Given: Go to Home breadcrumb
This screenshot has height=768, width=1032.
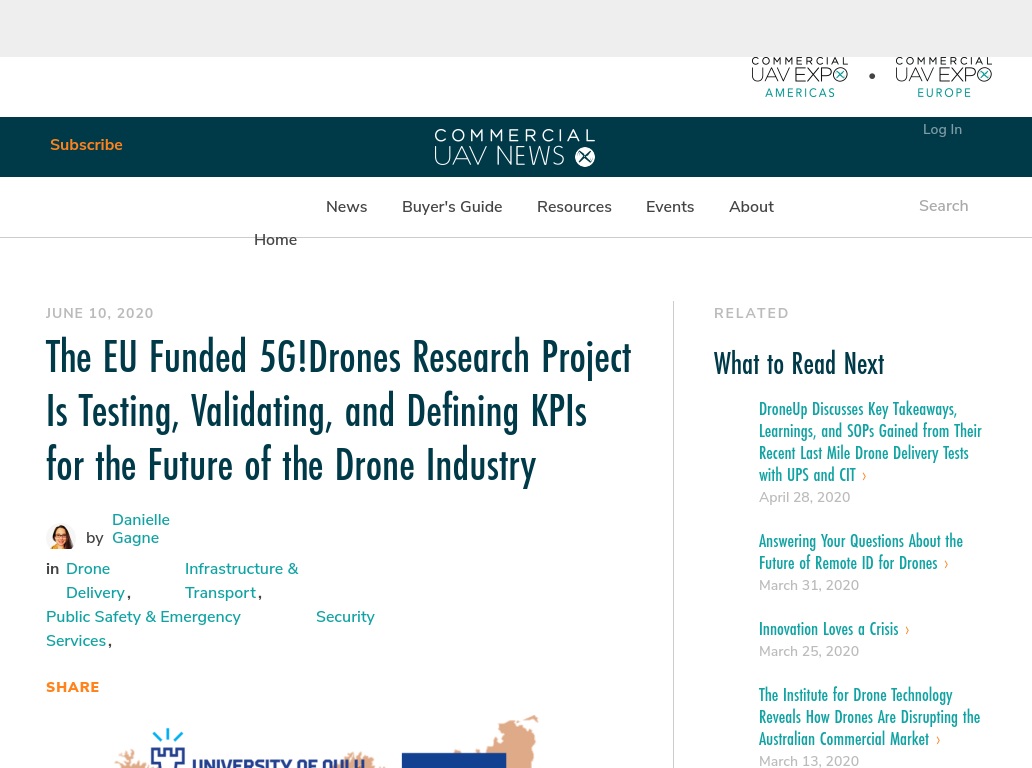Looking at the screenshot, I should pyautogui.click(x=275, y=240).
